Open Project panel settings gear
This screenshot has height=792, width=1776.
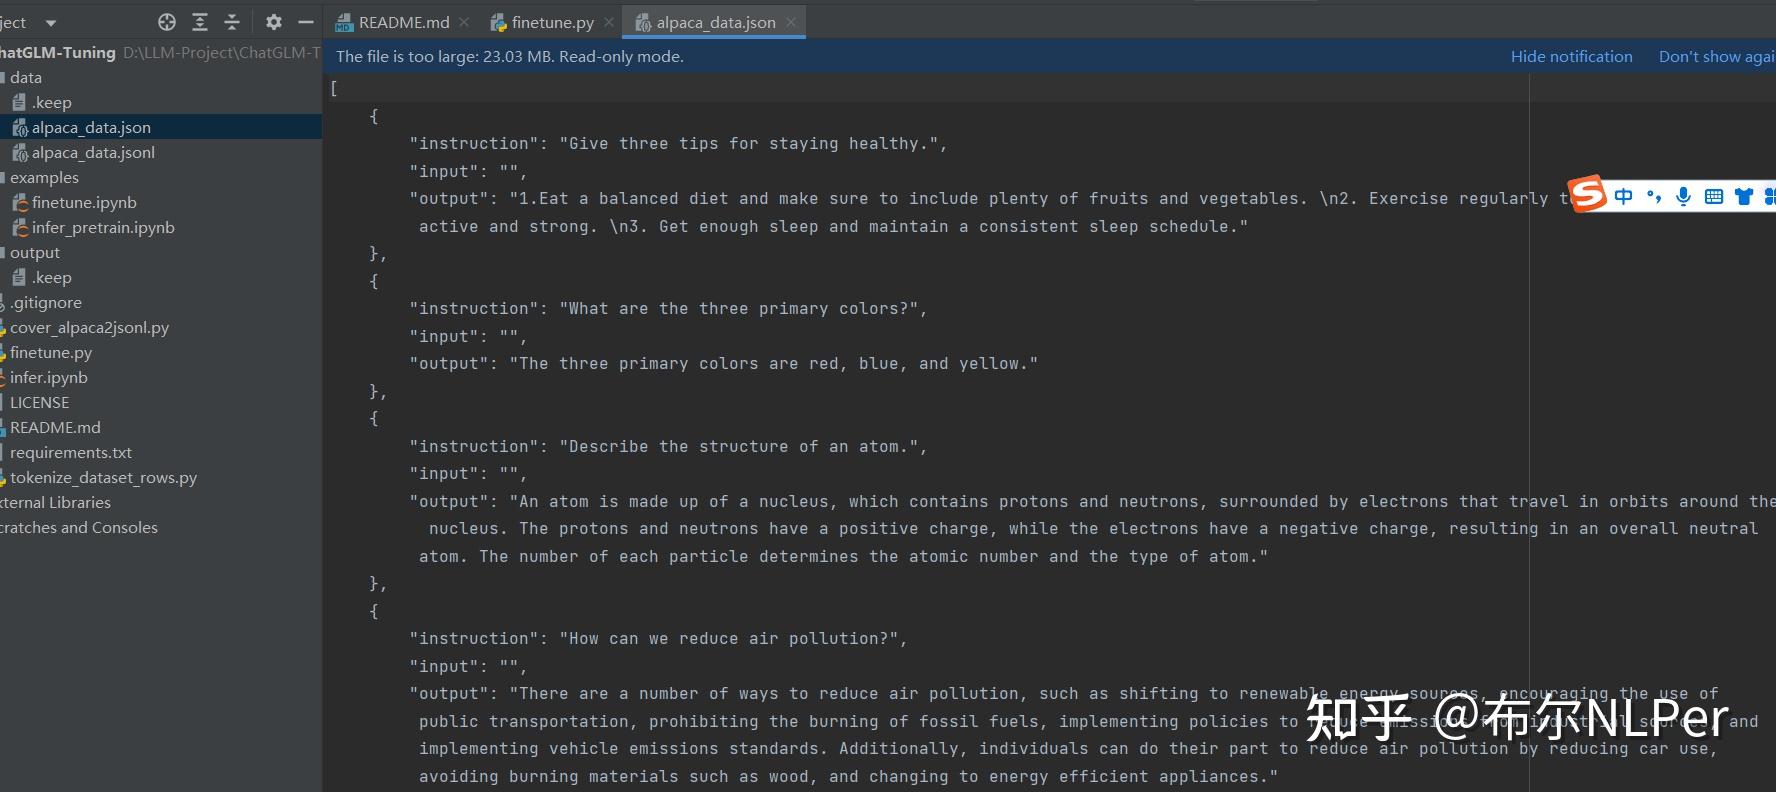(273, 22)
